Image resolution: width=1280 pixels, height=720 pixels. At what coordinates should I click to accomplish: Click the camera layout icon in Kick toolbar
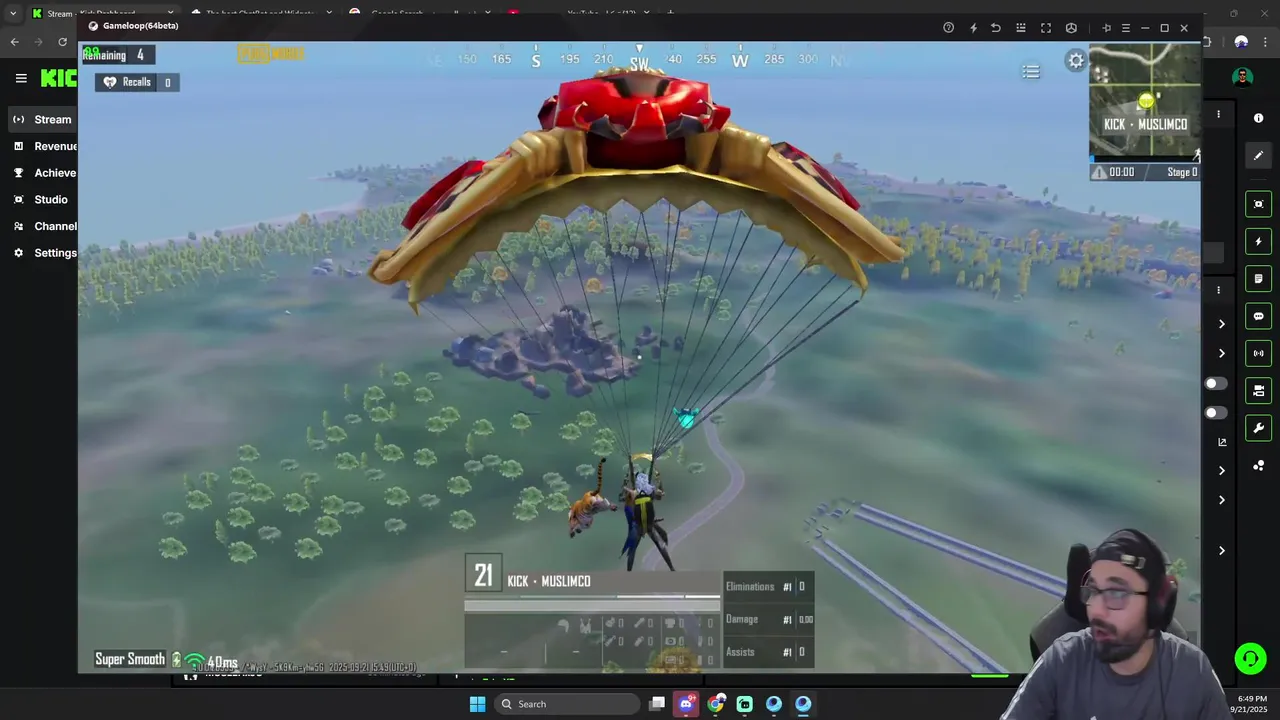(1259, 391)
